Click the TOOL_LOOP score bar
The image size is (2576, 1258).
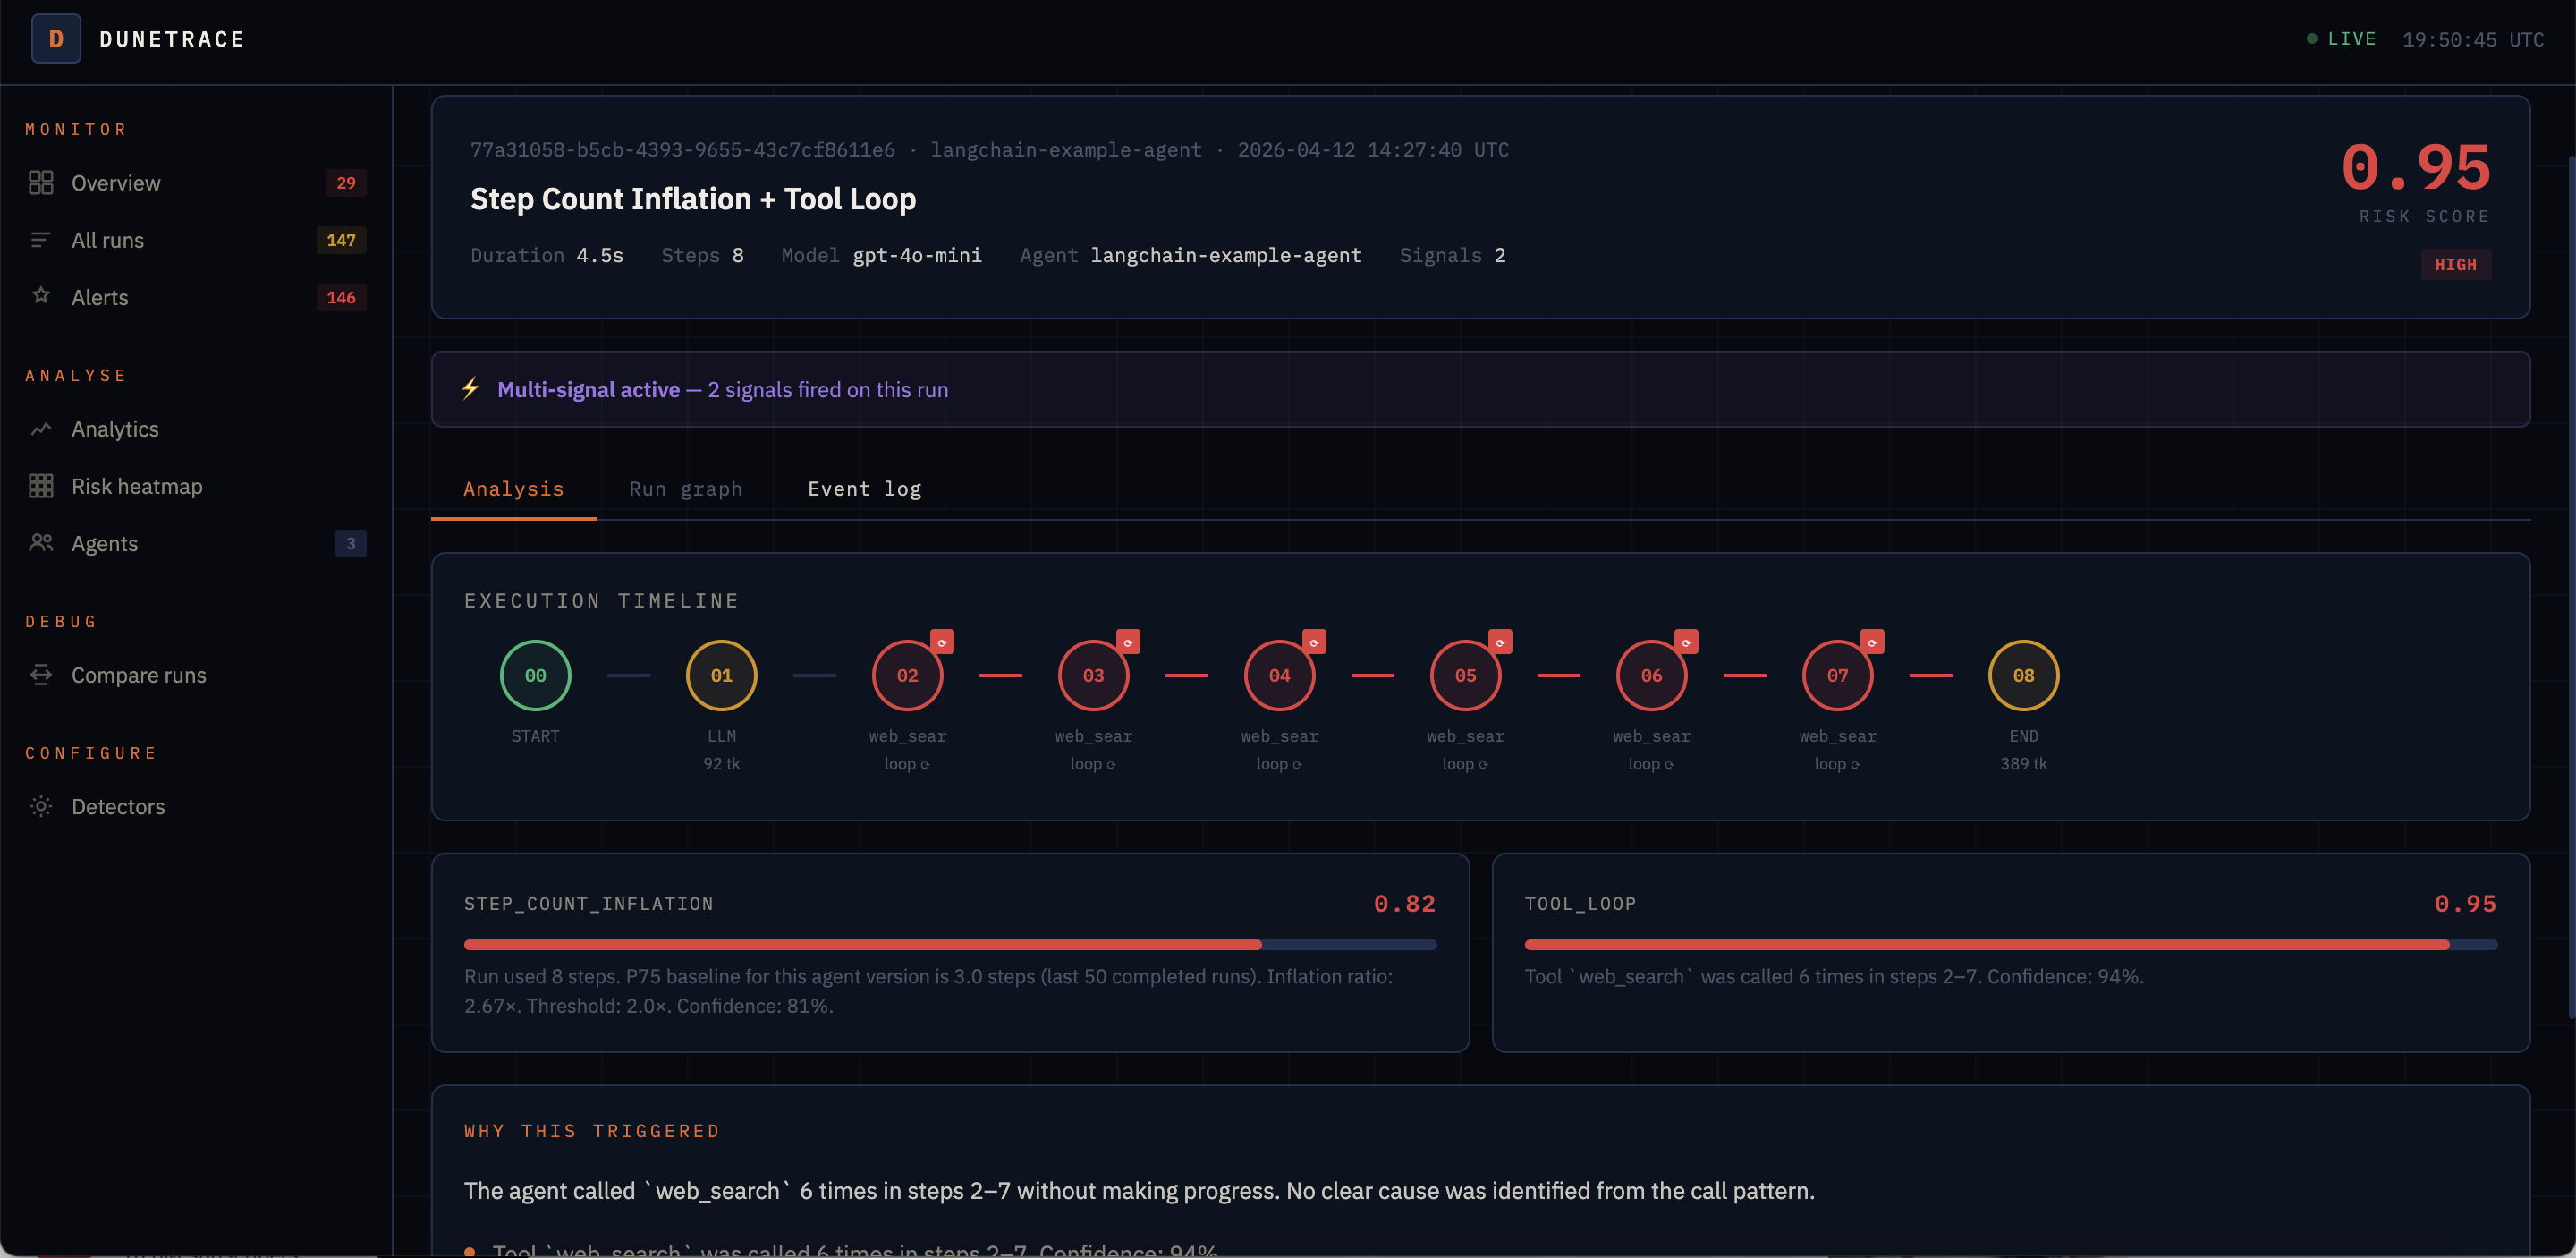click(x=2011, y=944)
